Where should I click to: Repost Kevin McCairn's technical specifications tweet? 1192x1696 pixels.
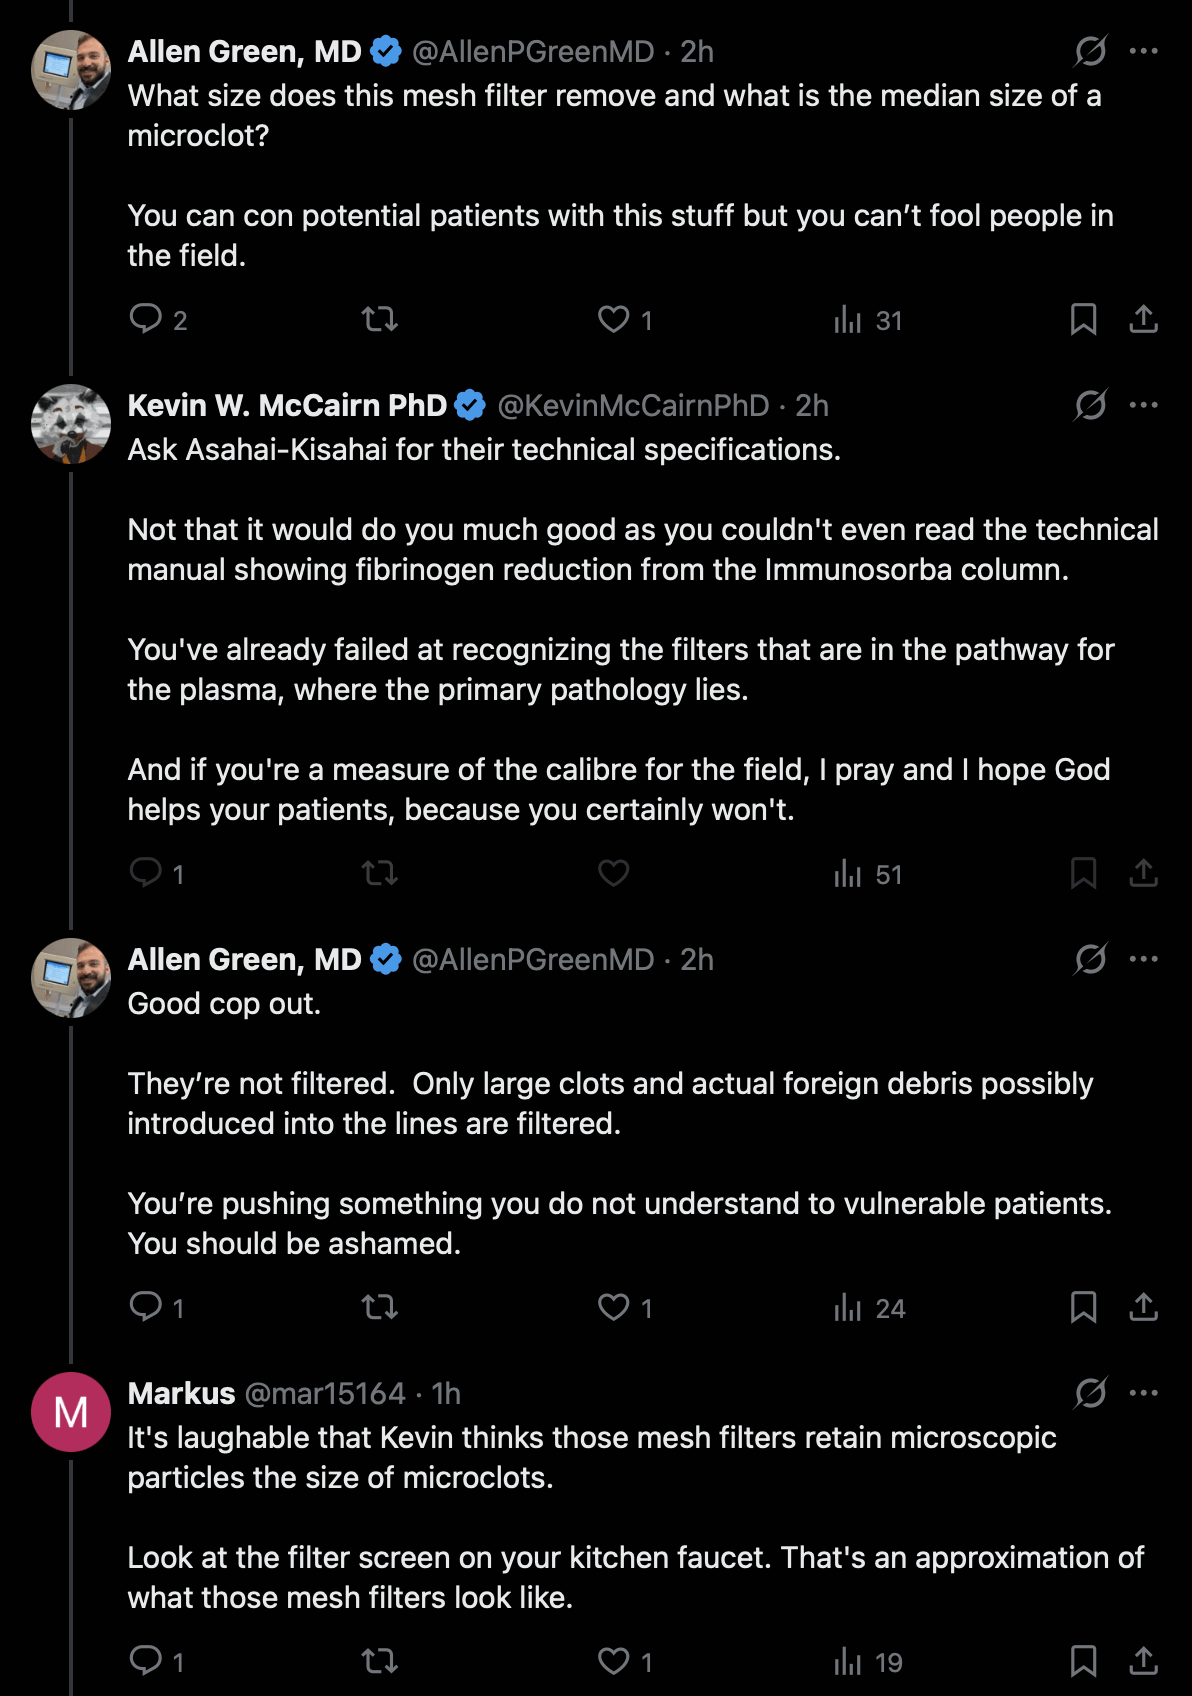coord(379,873)
